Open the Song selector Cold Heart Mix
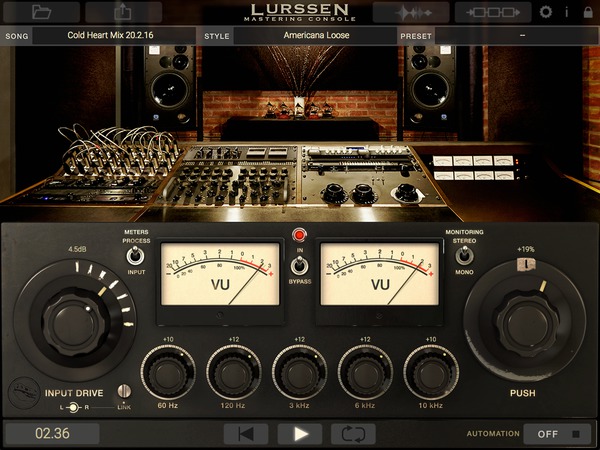Image resolution: width=600 pixels, height=450 pixels. coord(111,34)
